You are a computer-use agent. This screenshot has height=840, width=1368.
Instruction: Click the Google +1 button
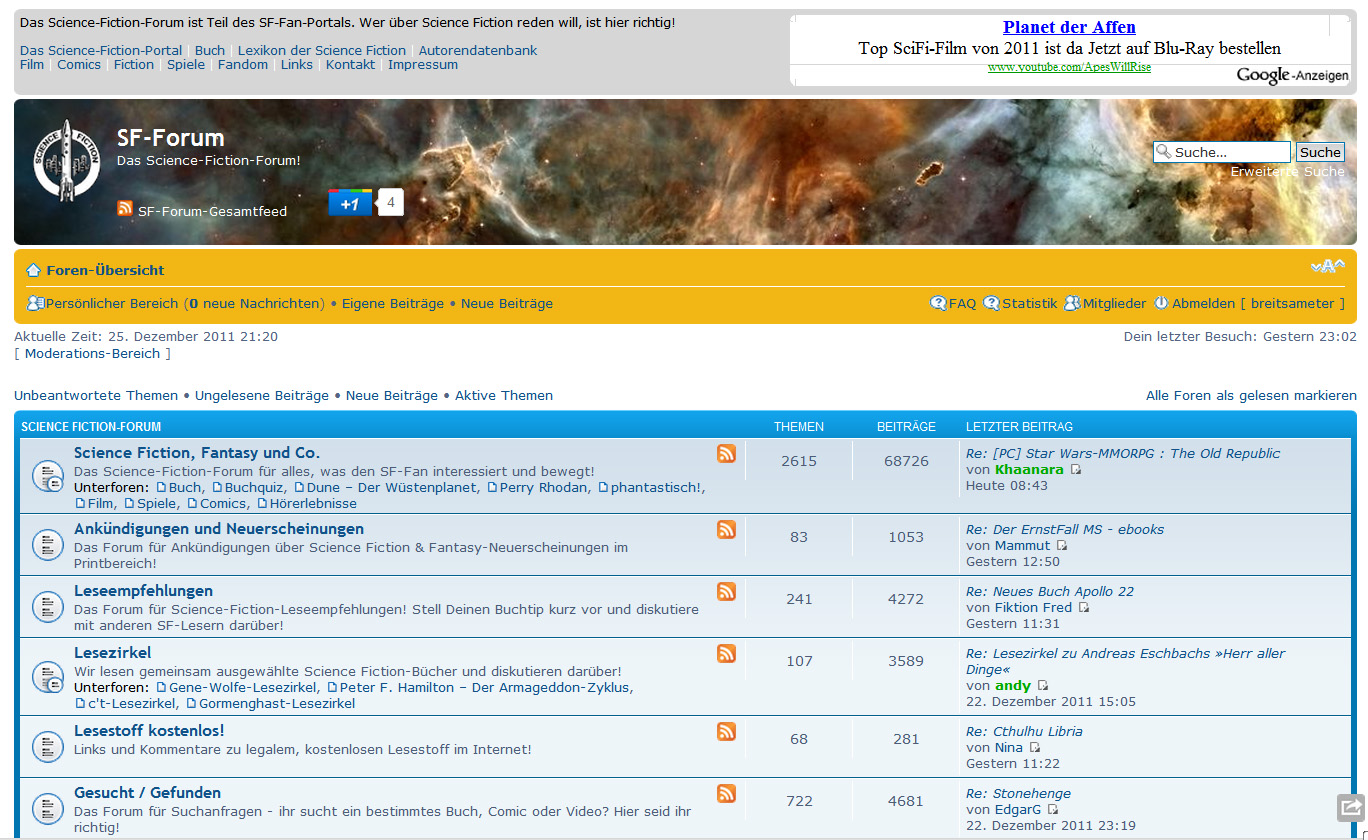[x=350, y=203]
